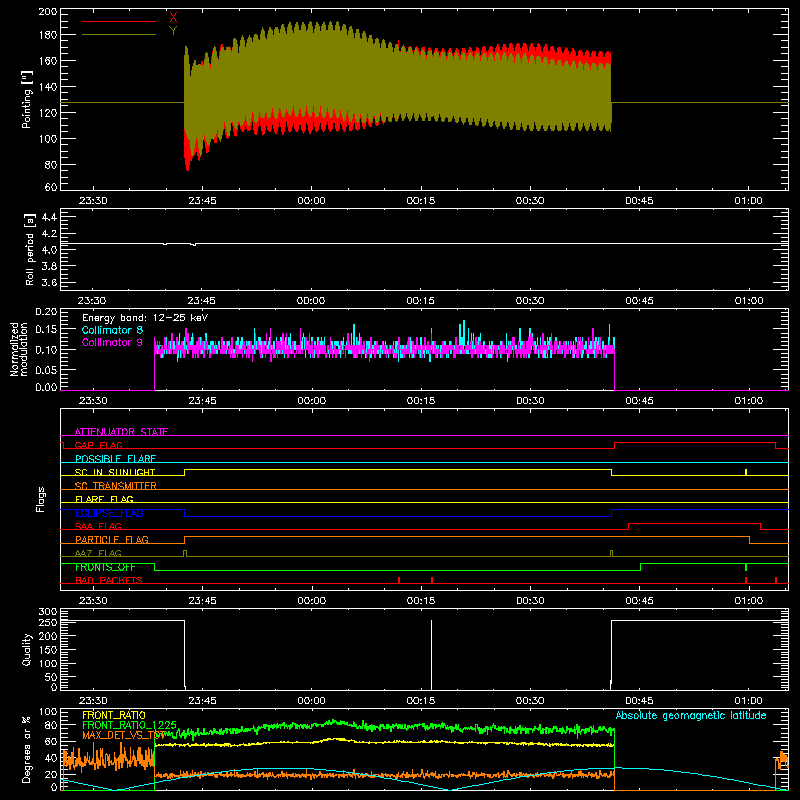
Task: Click the SAA_FLAG label
Action: click(98, 526)
